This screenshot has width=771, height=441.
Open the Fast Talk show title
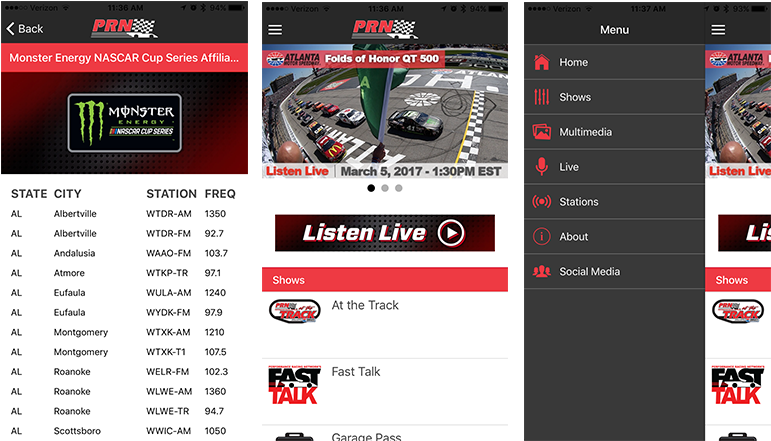[356, 372]
